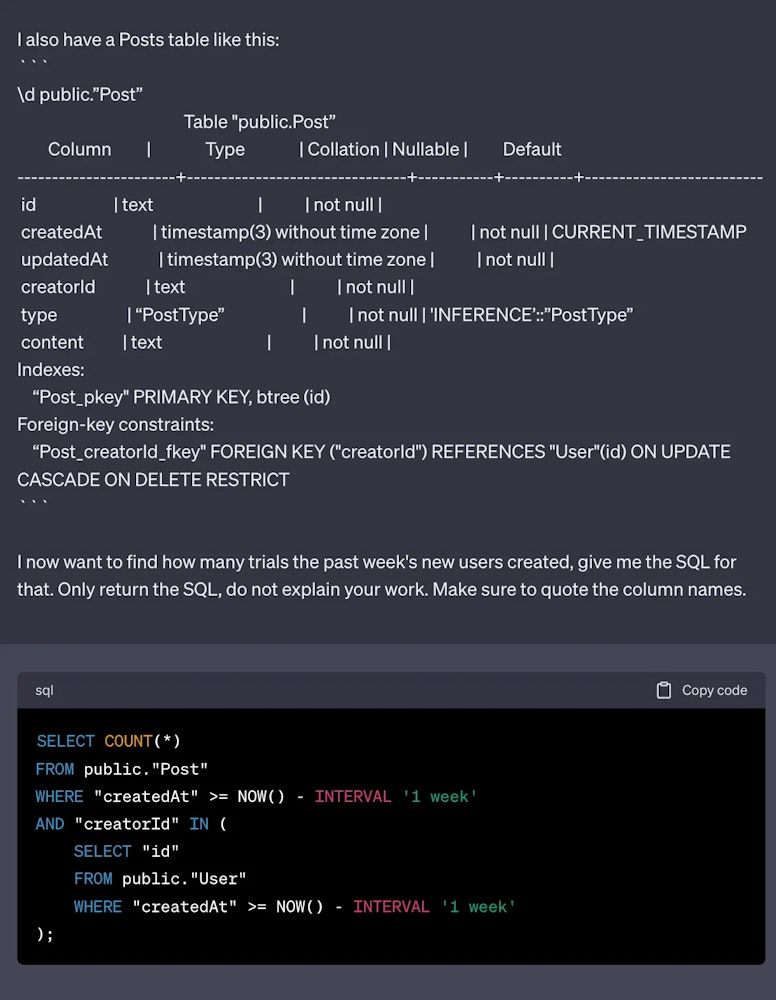The image size is (776, 1000).
Task: Click the 'Foreign-key constraints:' label
Action: 115,425
